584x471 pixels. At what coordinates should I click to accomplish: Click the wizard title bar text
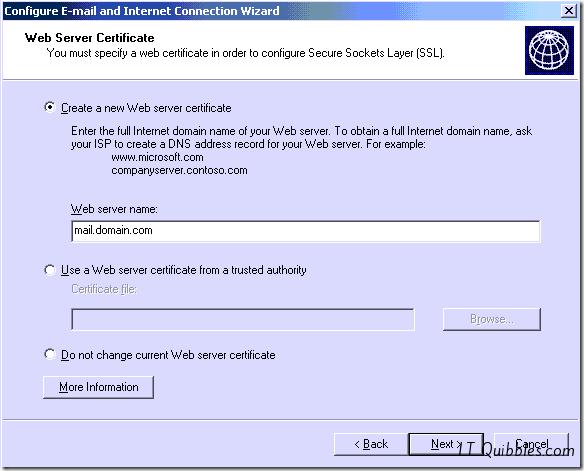(142, 11)
